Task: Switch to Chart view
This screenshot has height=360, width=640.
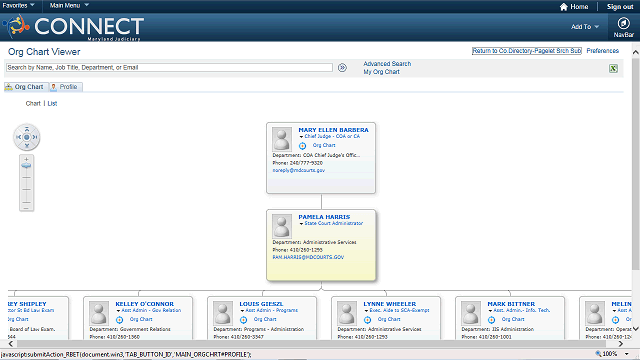Action: (33, 104)
